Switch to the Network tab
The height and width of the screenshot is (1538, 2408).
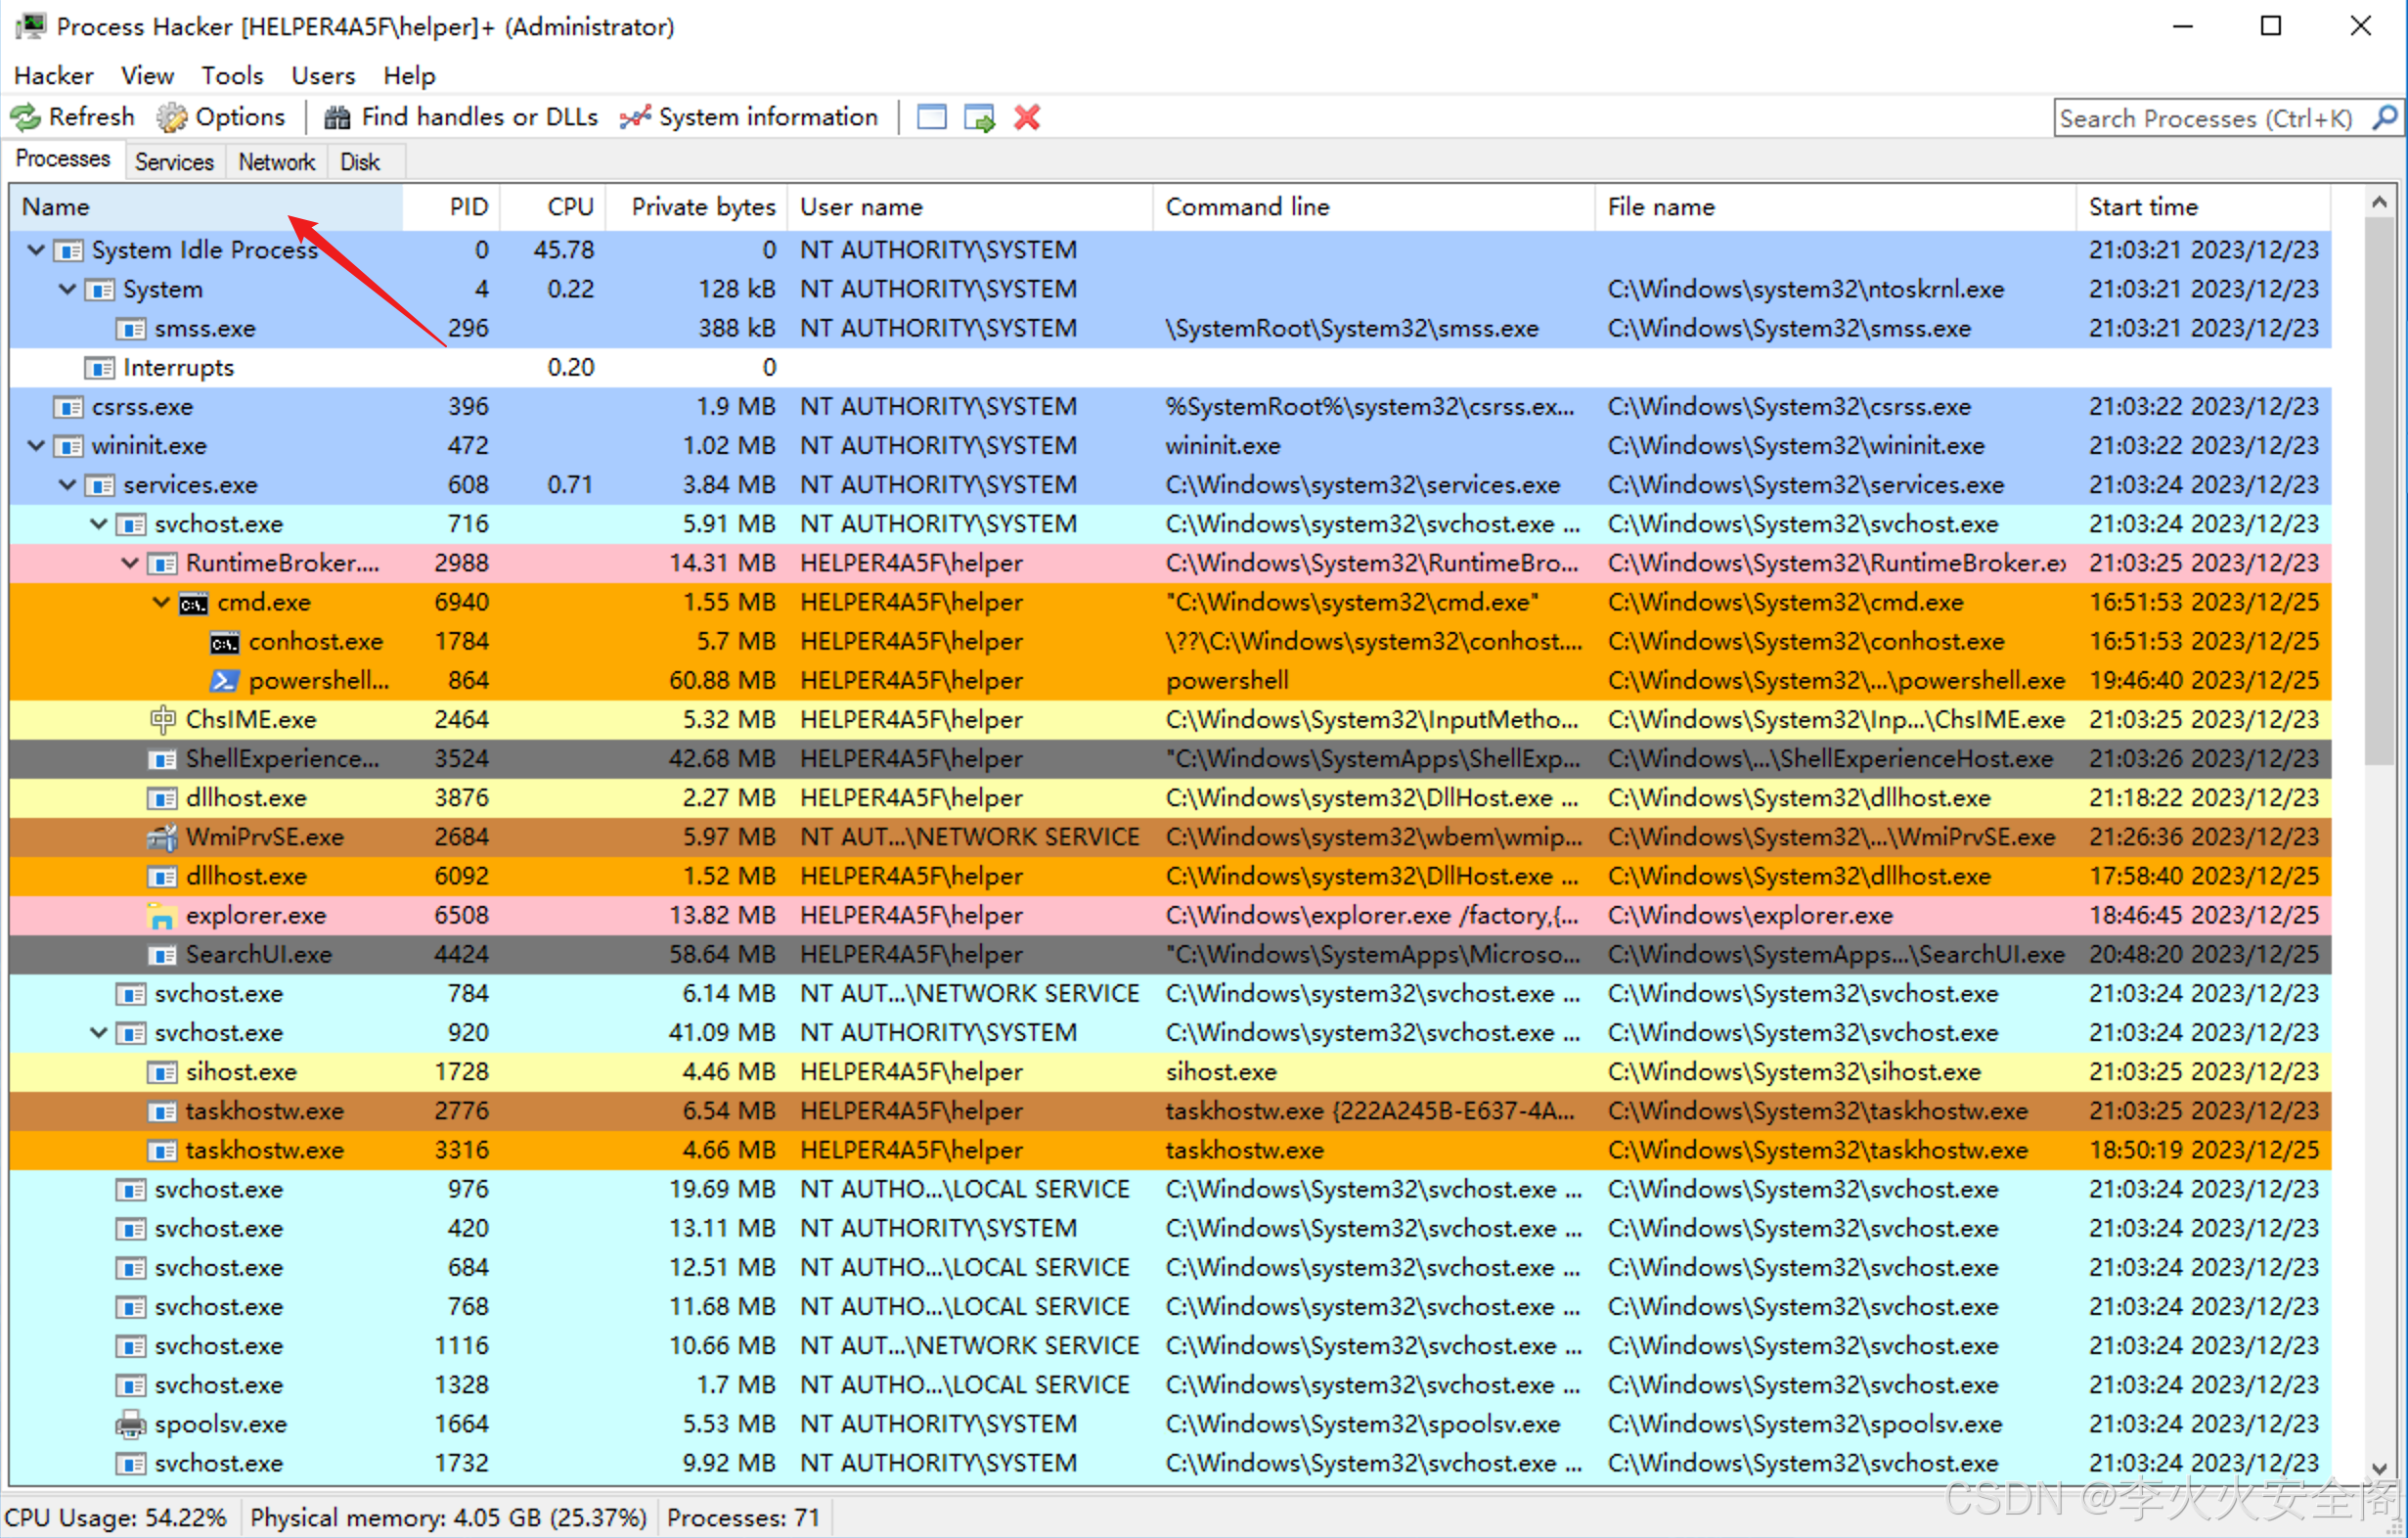276,162
